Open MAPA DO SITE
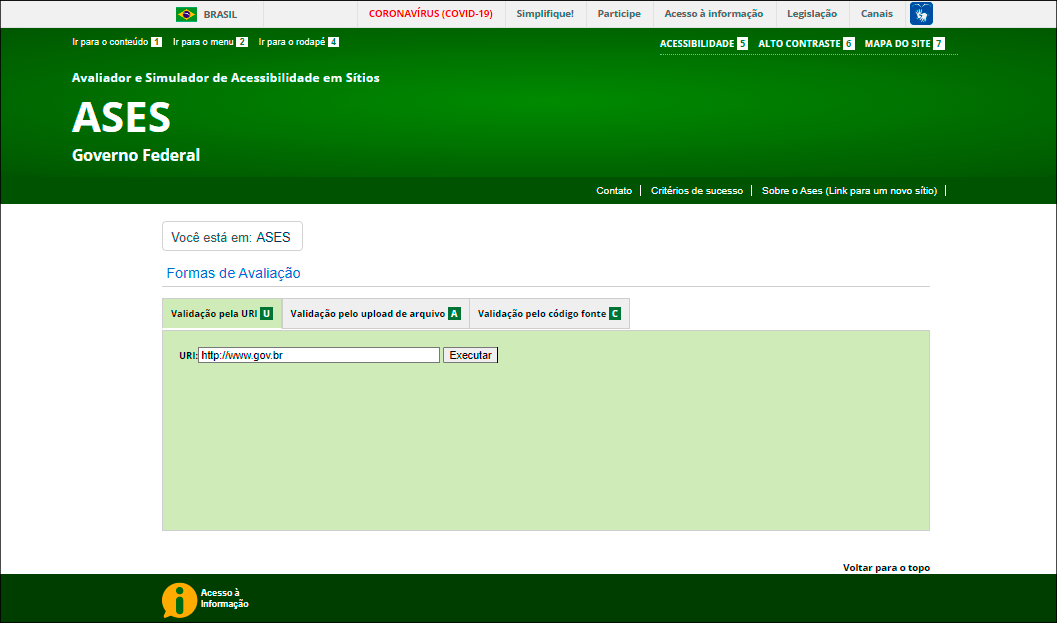This screenshot has height=623, width=1057. (904, 43)
